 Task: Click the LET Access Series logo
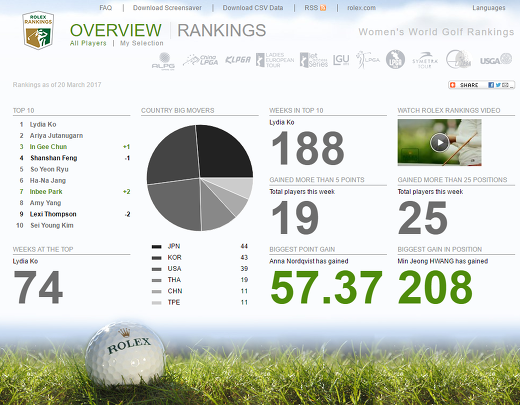coord(314,60)
